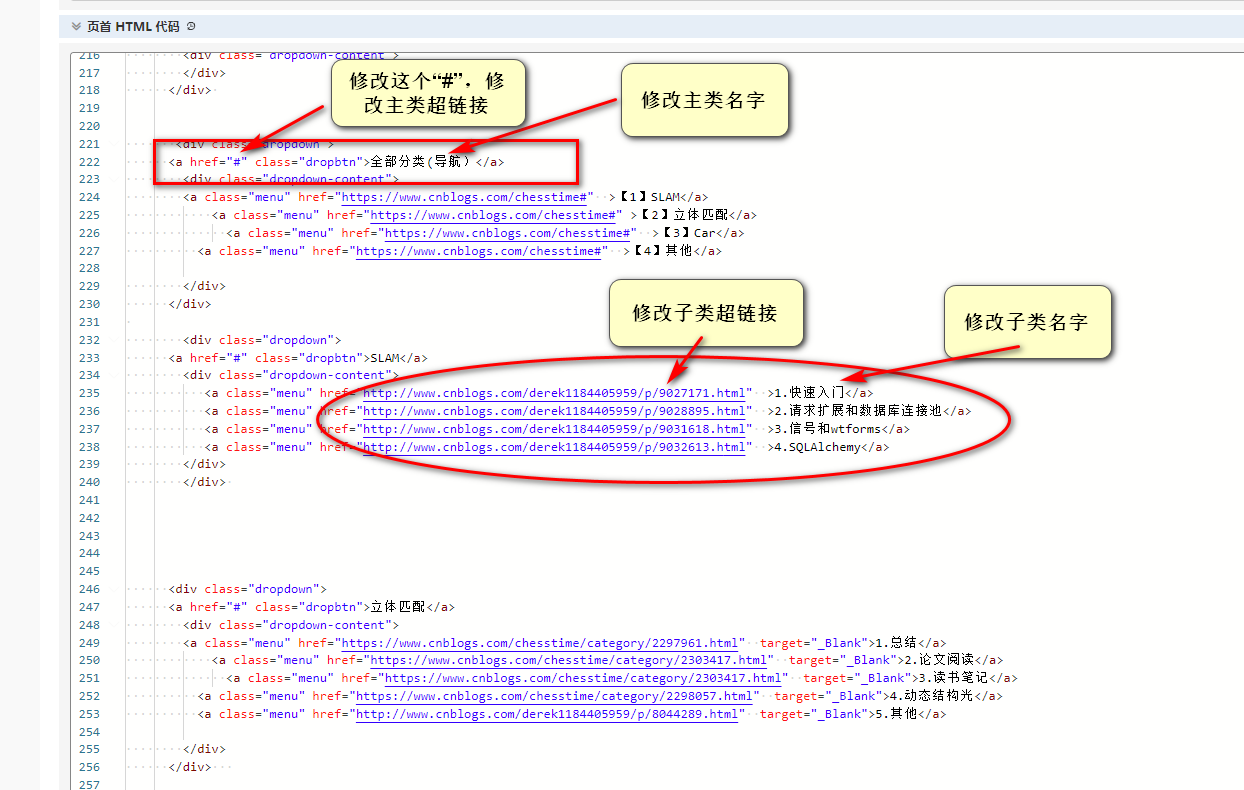Click the 2.请求扩展和数据库连接池 text
Screen dimensions: 1244x790
click(859, 411)
